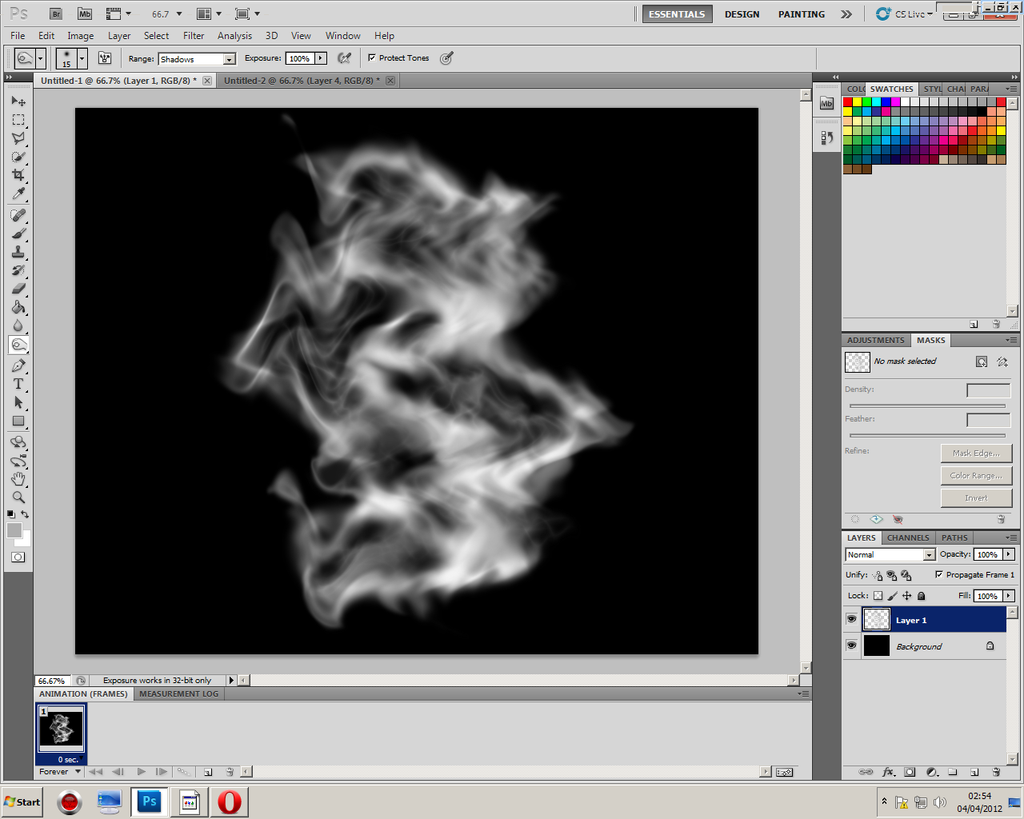
Task: Select the Pen tool
Action: (18, 366)
